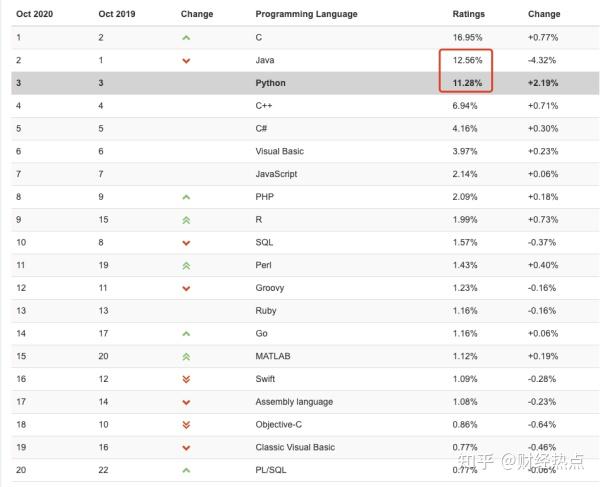Click the red down arrow for Groovy
Viewport: 600px width, 487px height.
coord(186,288)
